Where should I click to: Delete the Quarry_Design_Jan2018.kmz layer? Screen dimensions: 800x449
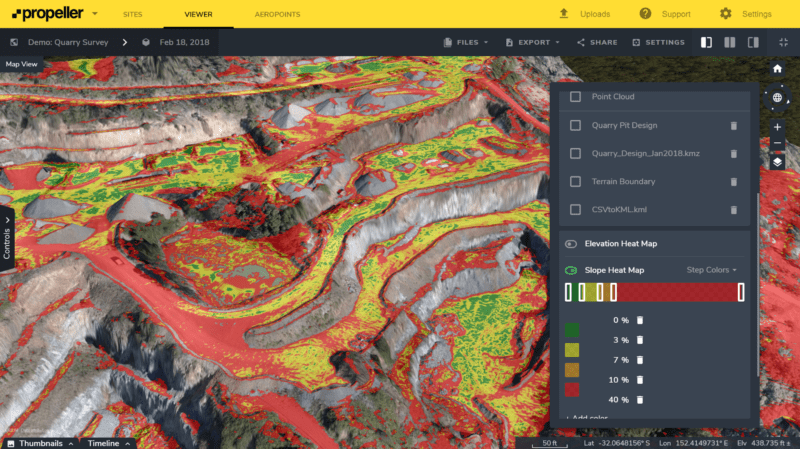(734, 154)
